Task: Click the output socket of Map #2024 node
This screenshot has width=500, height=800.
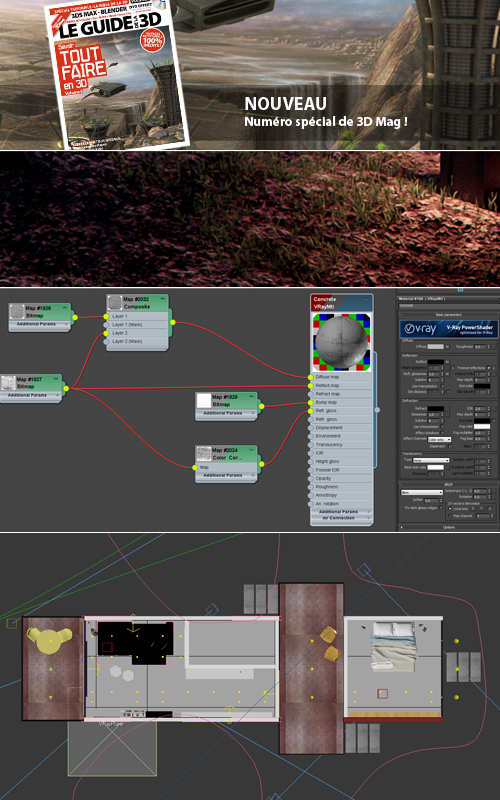Action: (x=261, y=464)
